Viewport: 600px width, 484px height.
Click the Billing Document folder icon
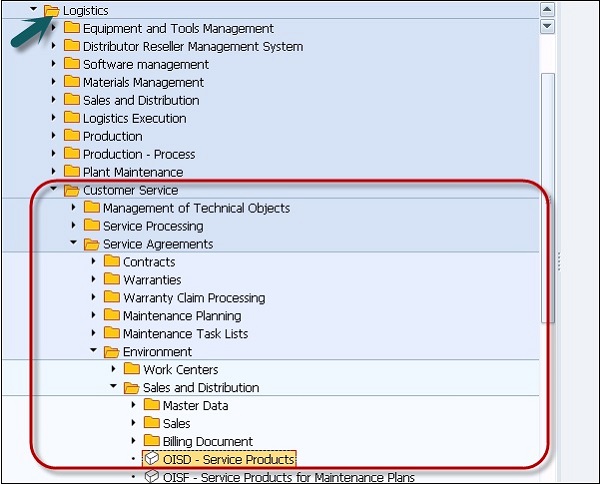pyautogui.click(x=152, y=441)
